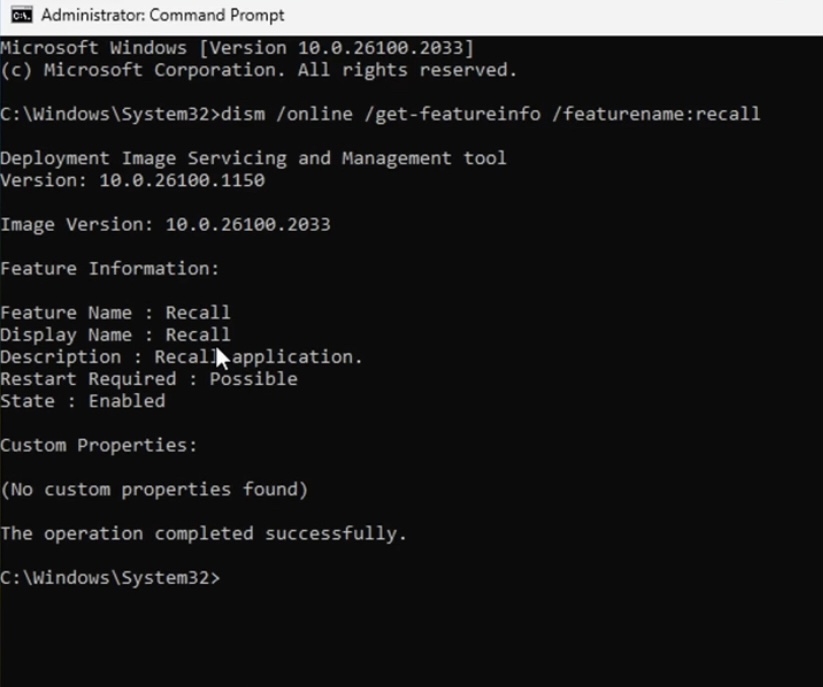Click the Microsoft Corporation copyright line
Viewport: 823px width, 687px height.
259,70
